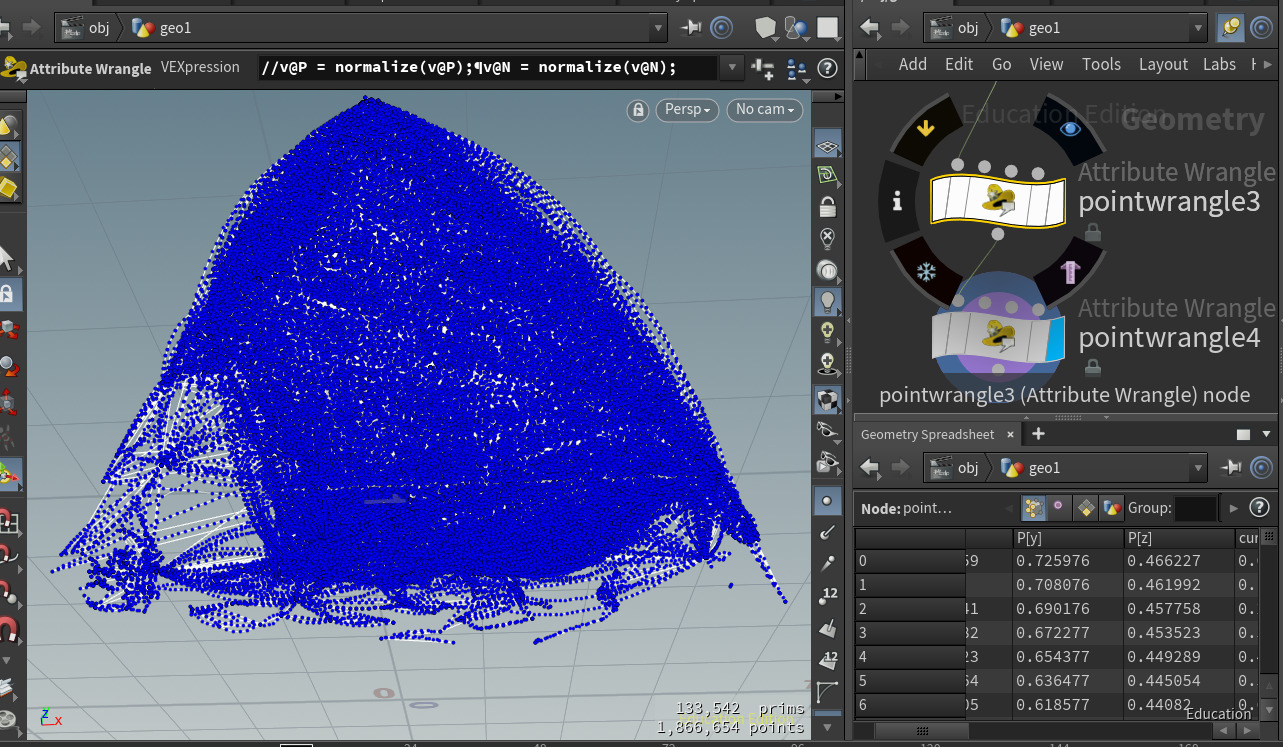
Task: Click the construction plane icon in viewport toolbar
Action: pos(826,176)
